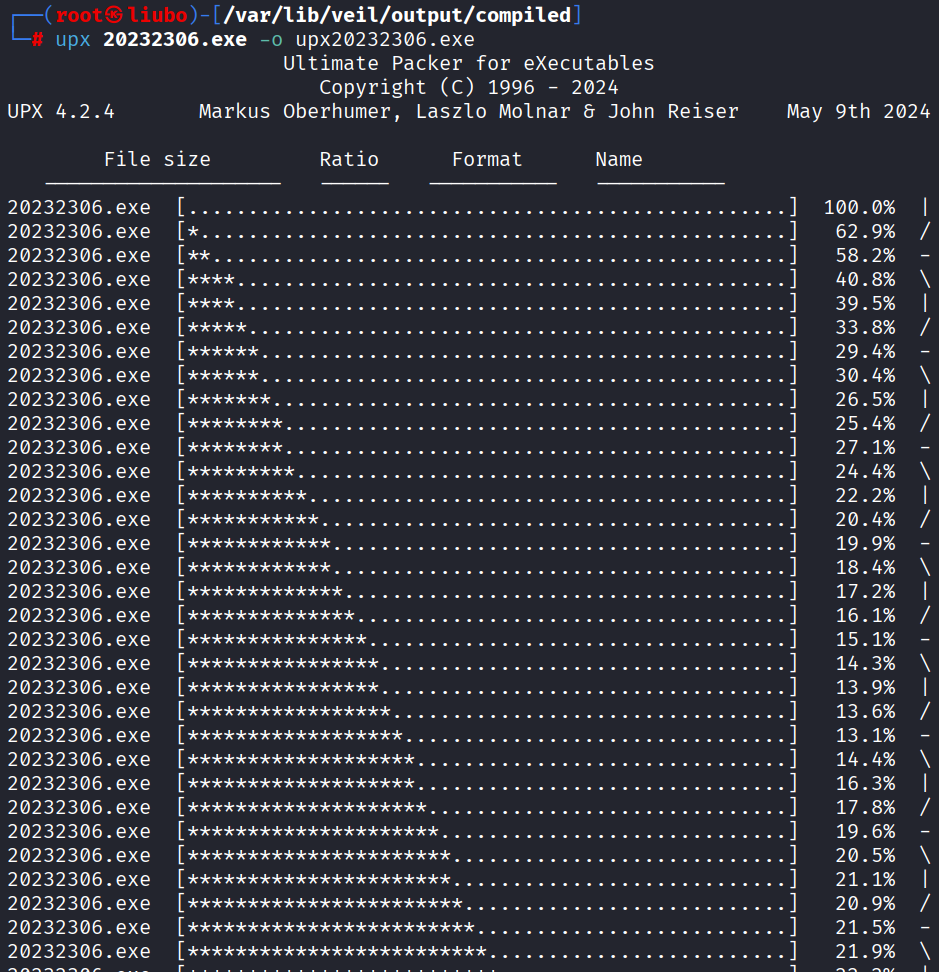939x972 pixels.
Task: Click the progress bar in the 19.9% row
Action: (x=487, y=544)
